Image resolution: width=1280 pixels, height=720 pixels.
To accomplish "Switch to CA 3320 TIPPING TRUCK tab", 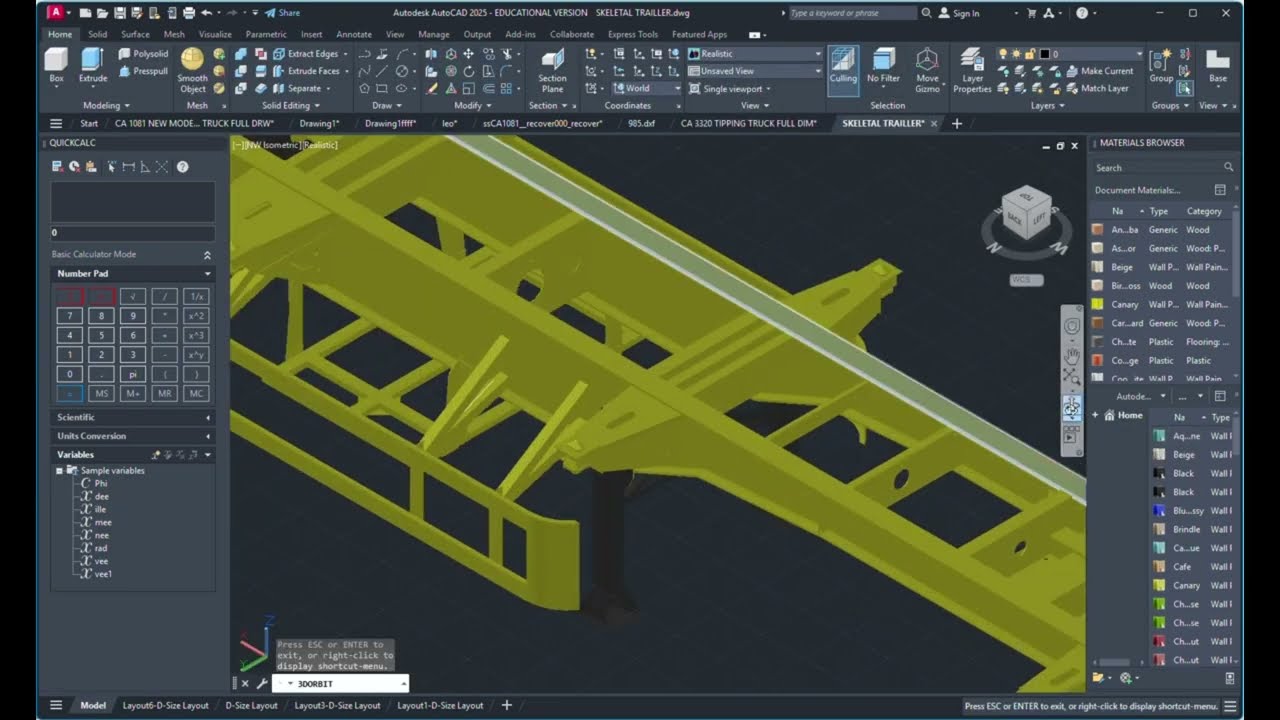I will [748, 123].
